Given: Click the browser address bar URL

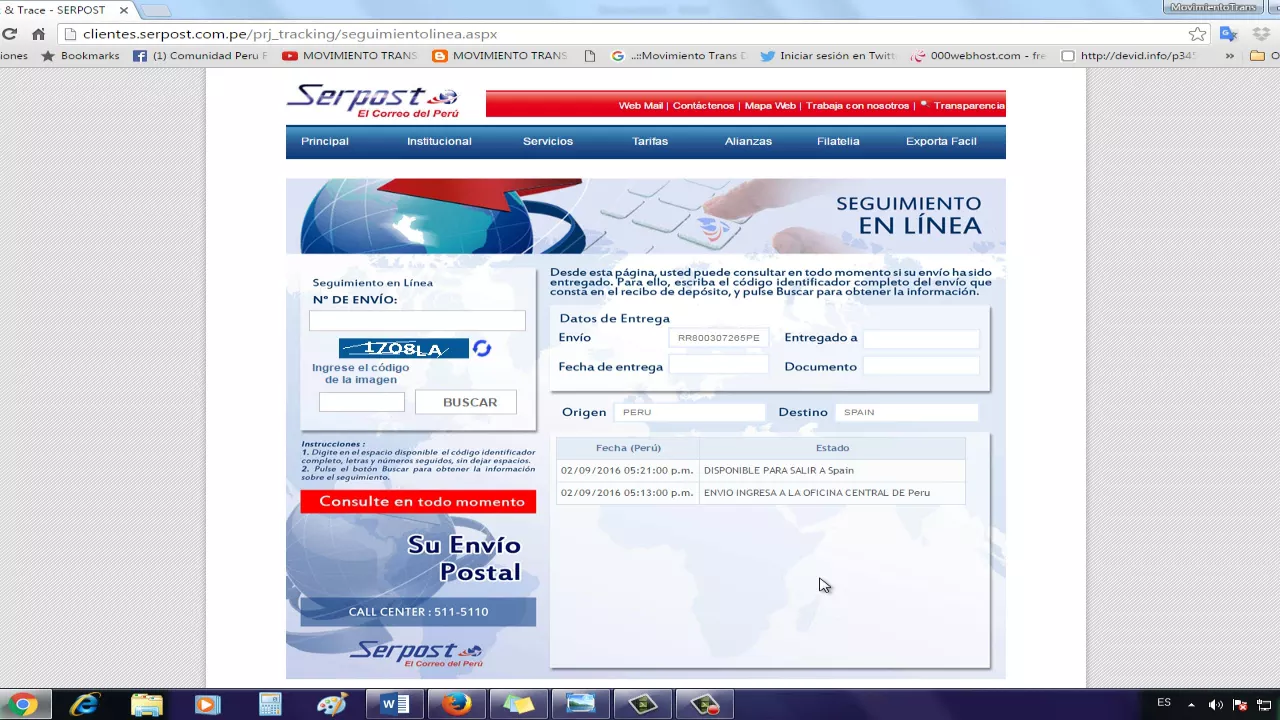Looking at the screenshot, I should click(290, 34).
